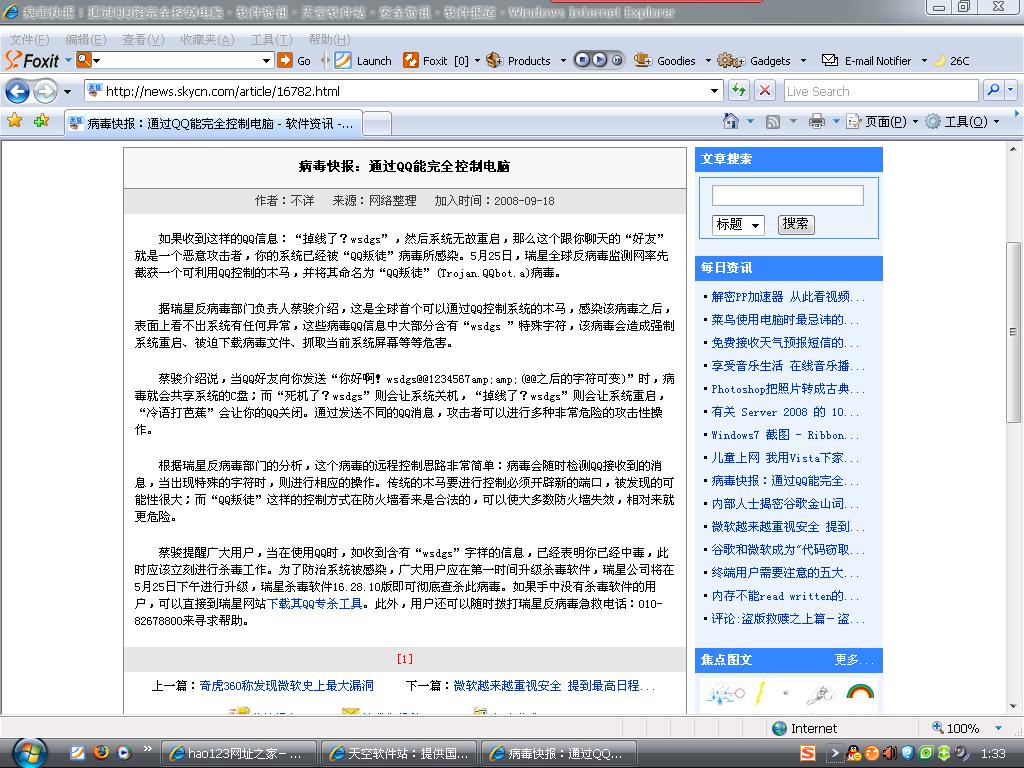
Task: Click the Products toolbar icon
Action: (494, 61)
